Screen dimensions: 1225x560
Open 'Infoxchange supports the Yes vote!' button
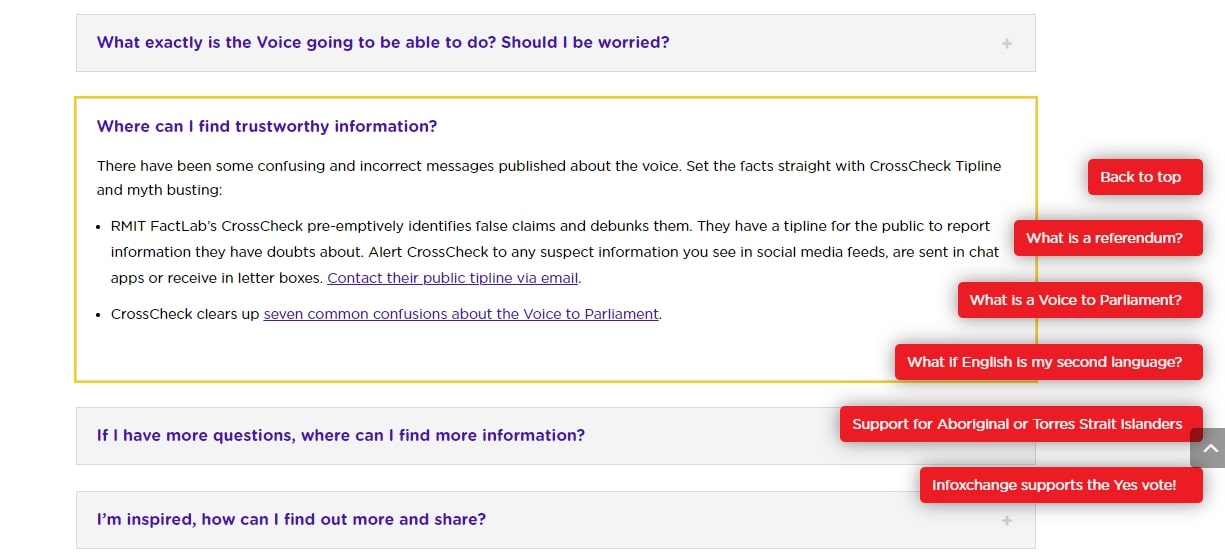[1054, 485]
